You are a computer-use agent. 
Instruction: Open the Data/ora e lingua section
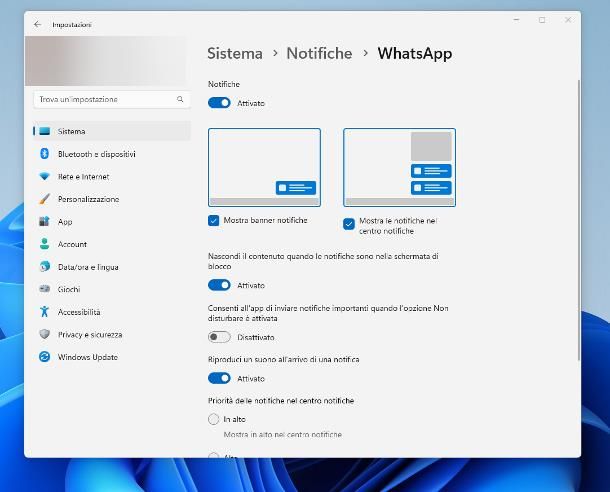click(x=112, y=267)
